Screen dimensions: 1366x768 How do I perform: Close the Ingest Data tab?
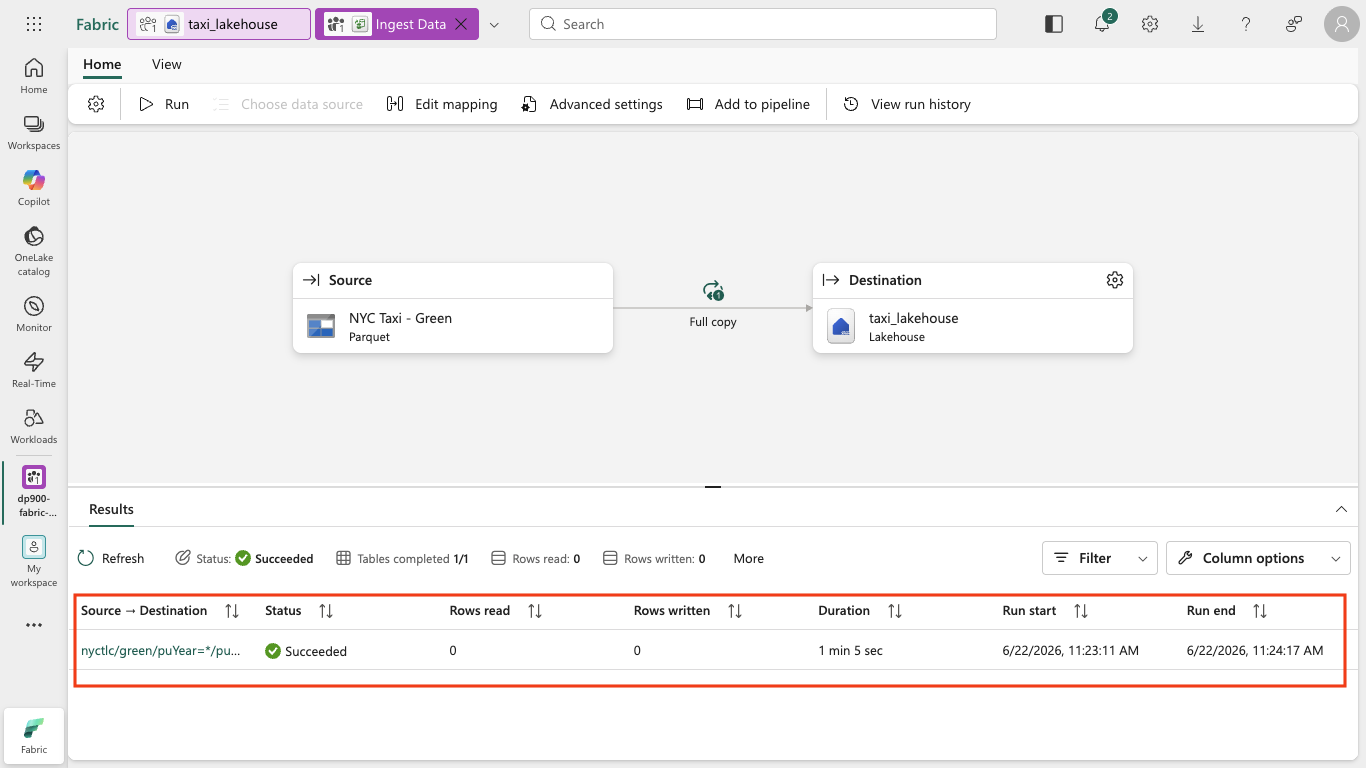click(461, 24)
